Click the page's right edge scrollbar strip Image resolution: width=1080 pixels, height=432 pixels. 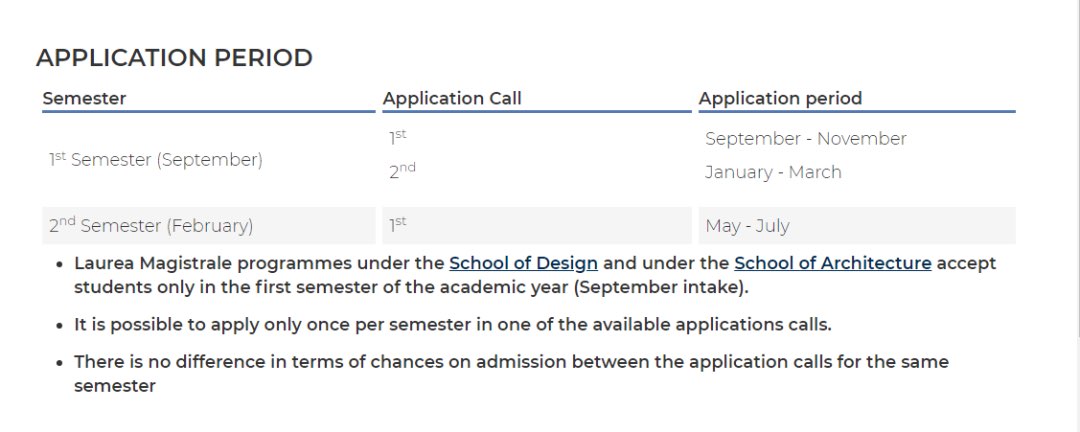pyautogui.click(x=1075, y=216)
